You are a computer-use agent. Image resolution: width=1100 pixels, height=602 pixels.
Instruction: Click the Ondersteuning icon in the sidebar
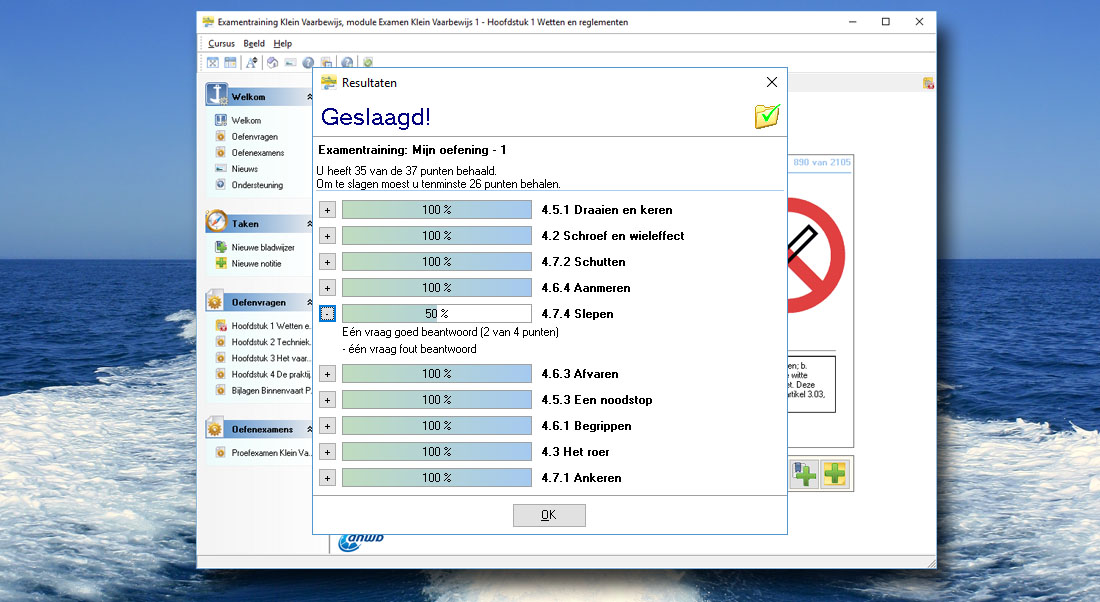[221, 185]
